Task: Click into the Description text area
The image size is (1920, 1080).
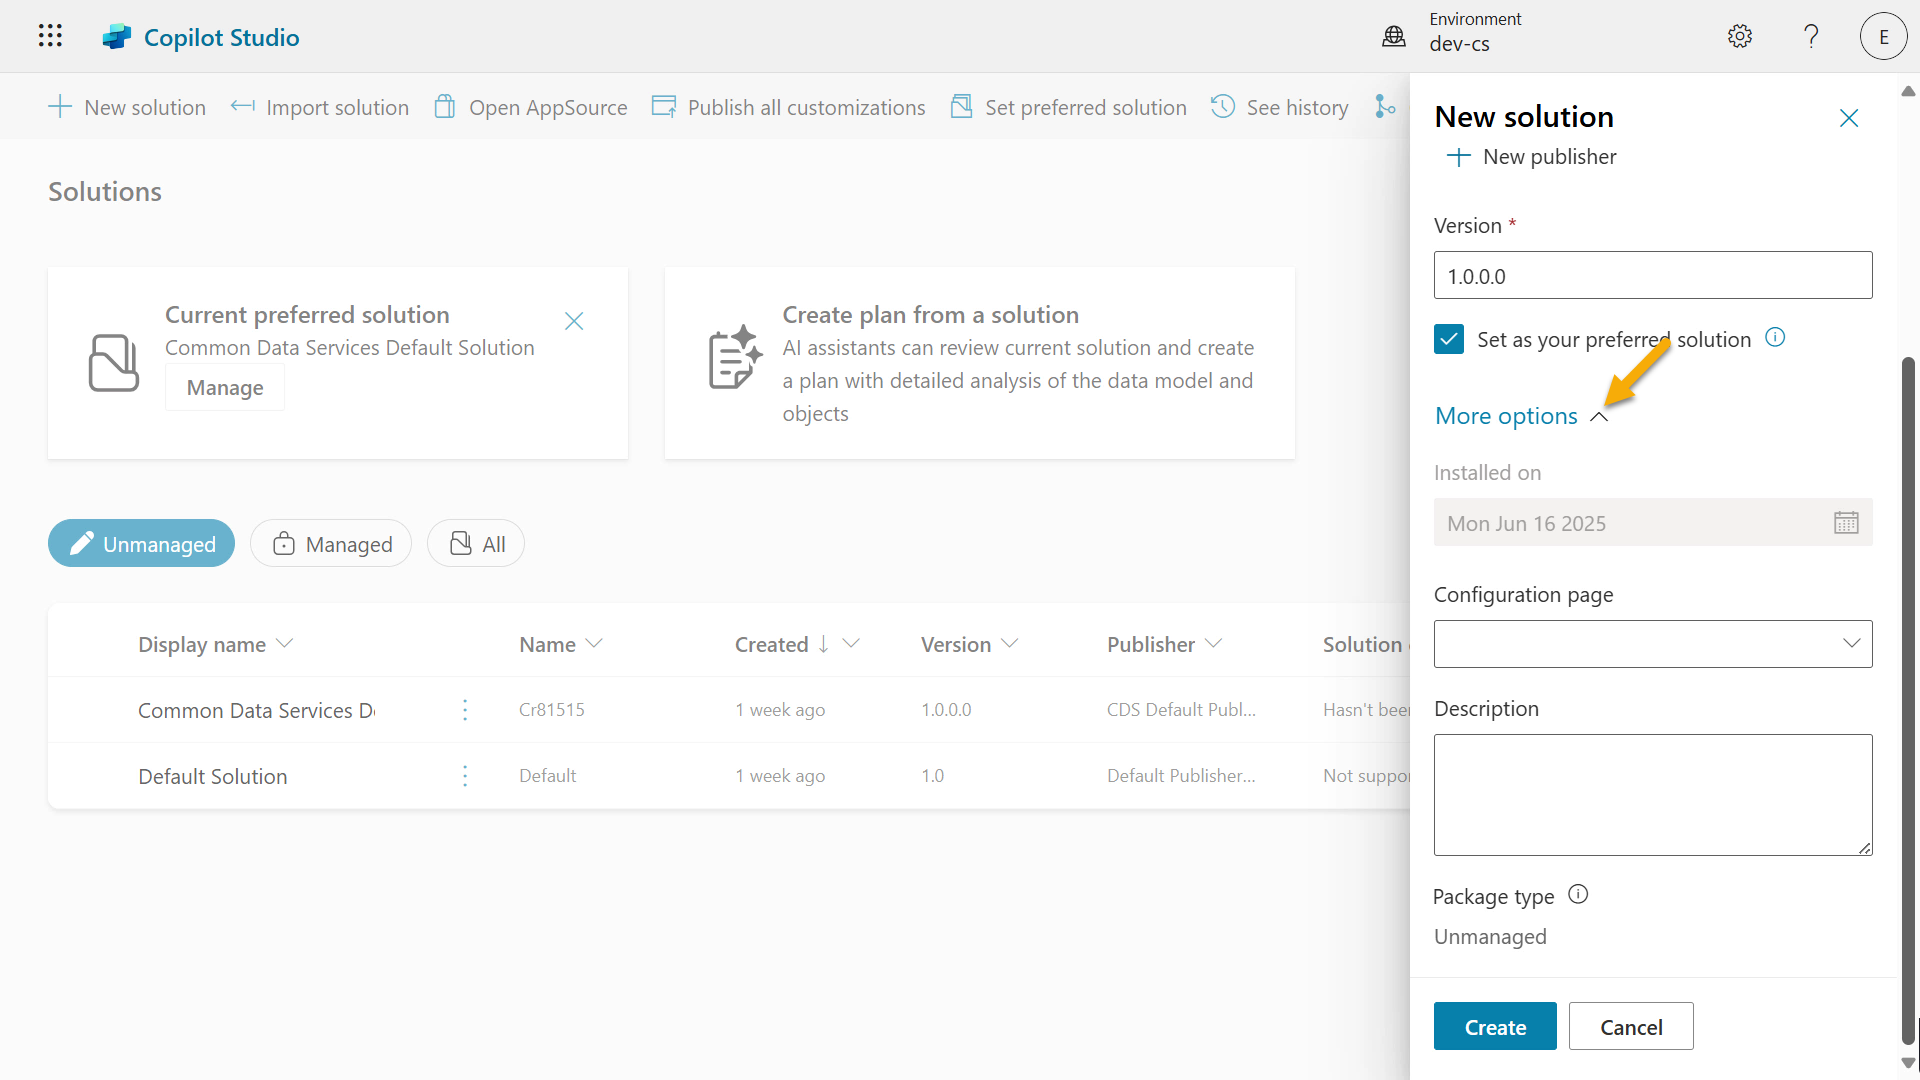Action: click(1652, 794)
